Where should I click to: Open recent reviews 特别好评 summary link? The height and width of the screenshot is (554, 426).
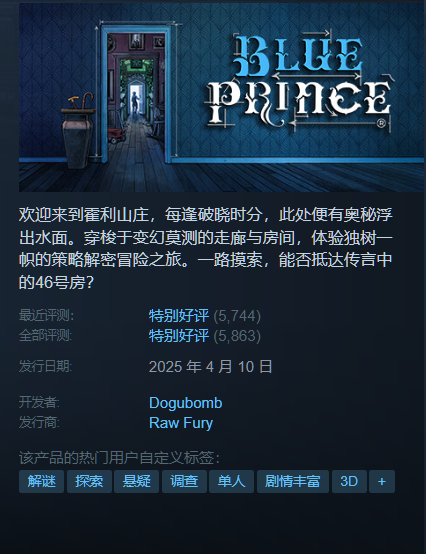coord(179,316)
